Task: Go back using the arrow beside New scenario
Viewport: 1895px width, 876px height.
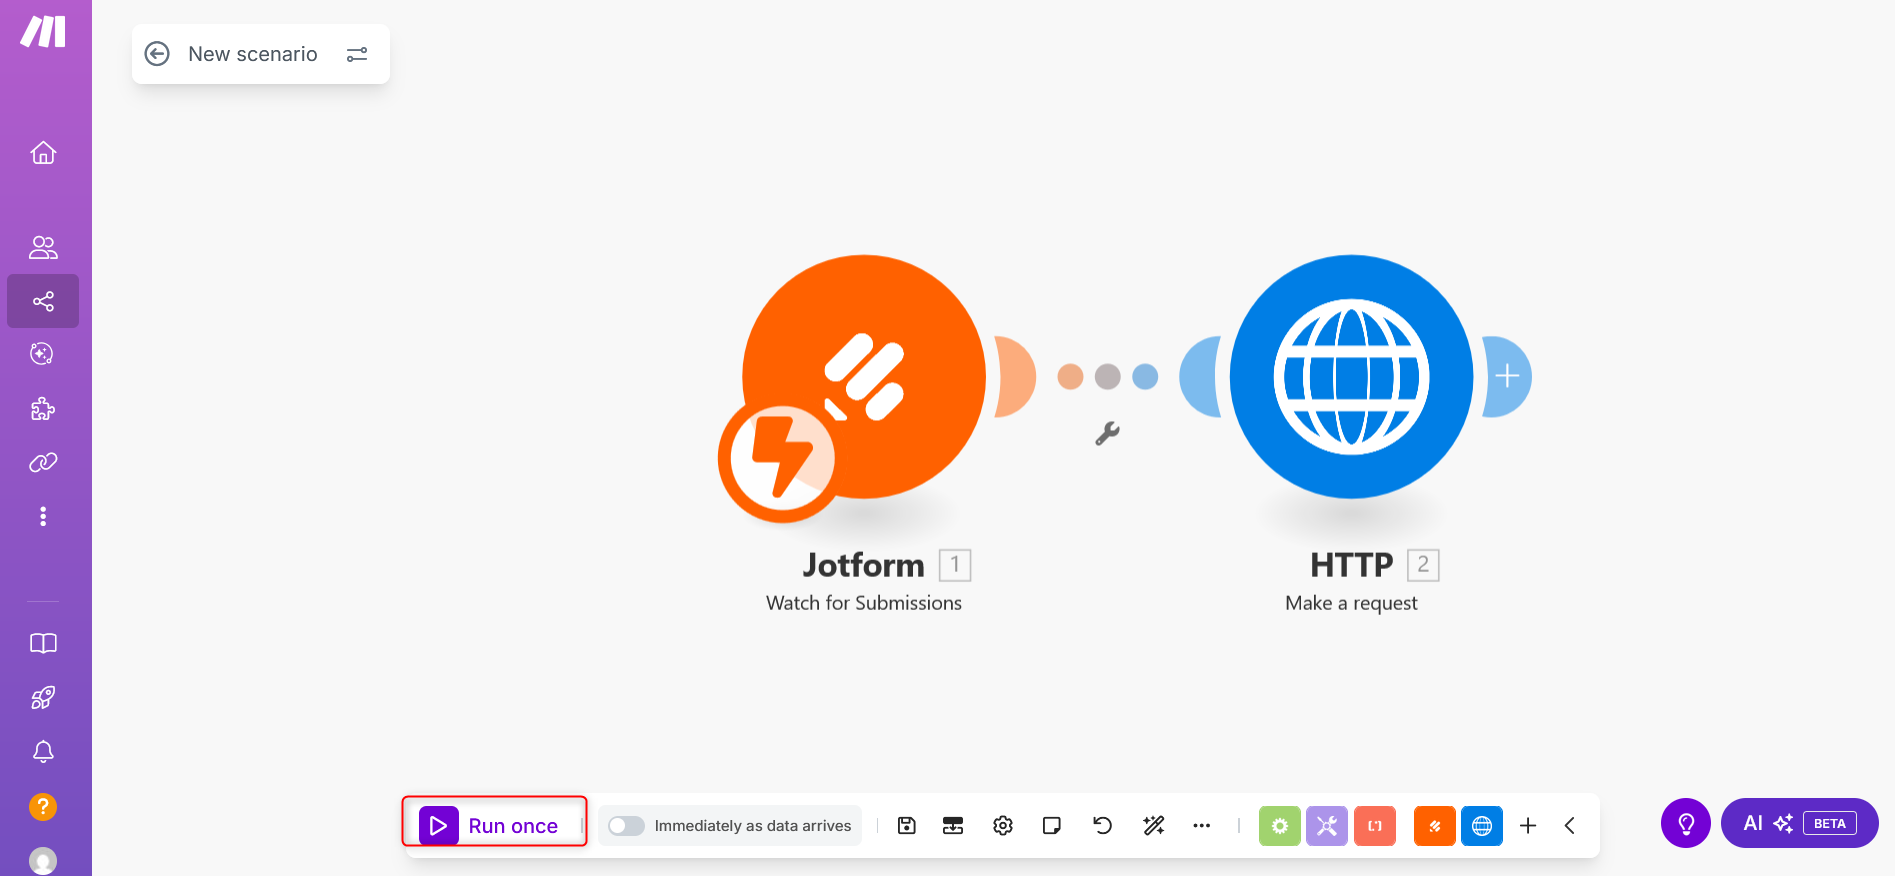Action: 157,54
